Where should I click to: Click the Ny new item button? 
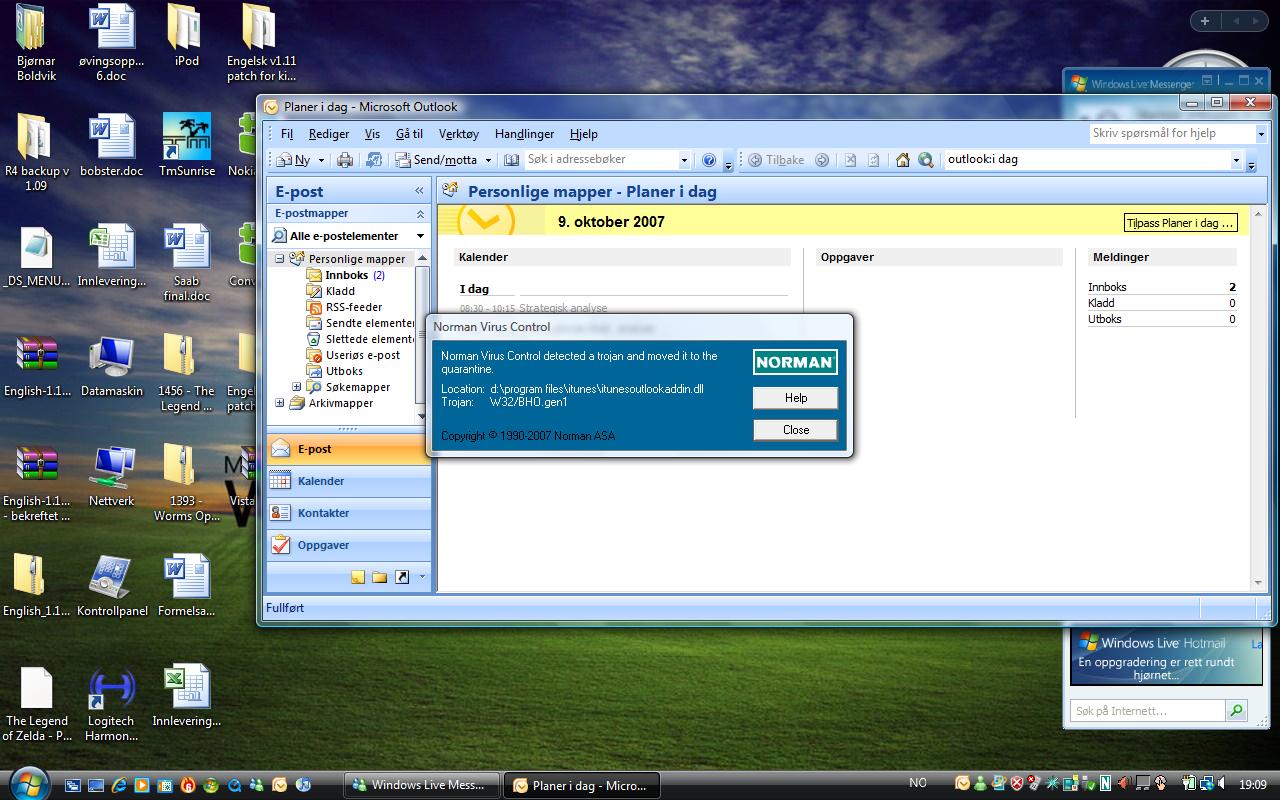coord(294,160)
